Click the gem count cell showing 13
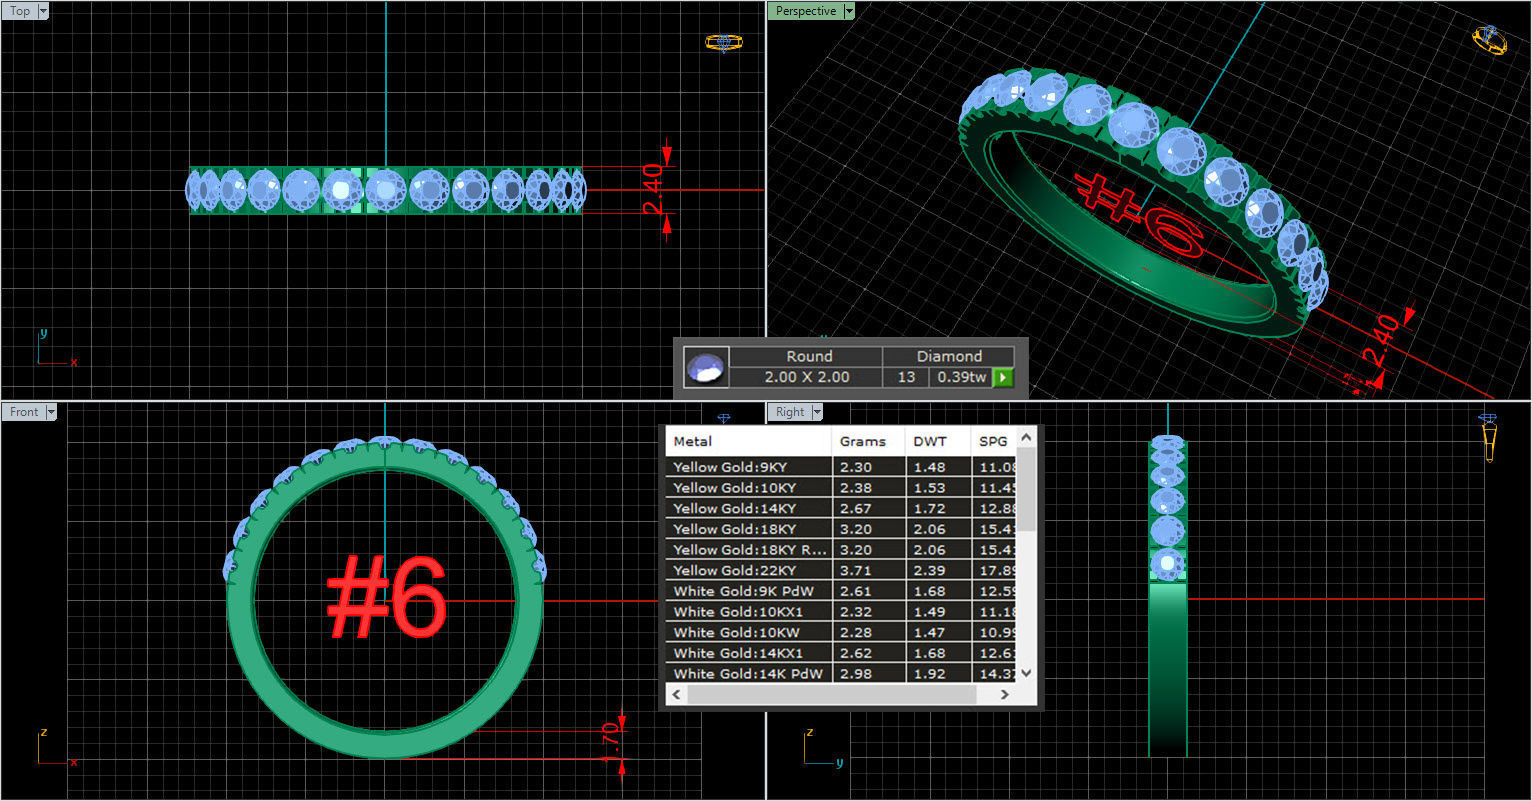This screenshot has height=801, width=1532. (906, 377)
